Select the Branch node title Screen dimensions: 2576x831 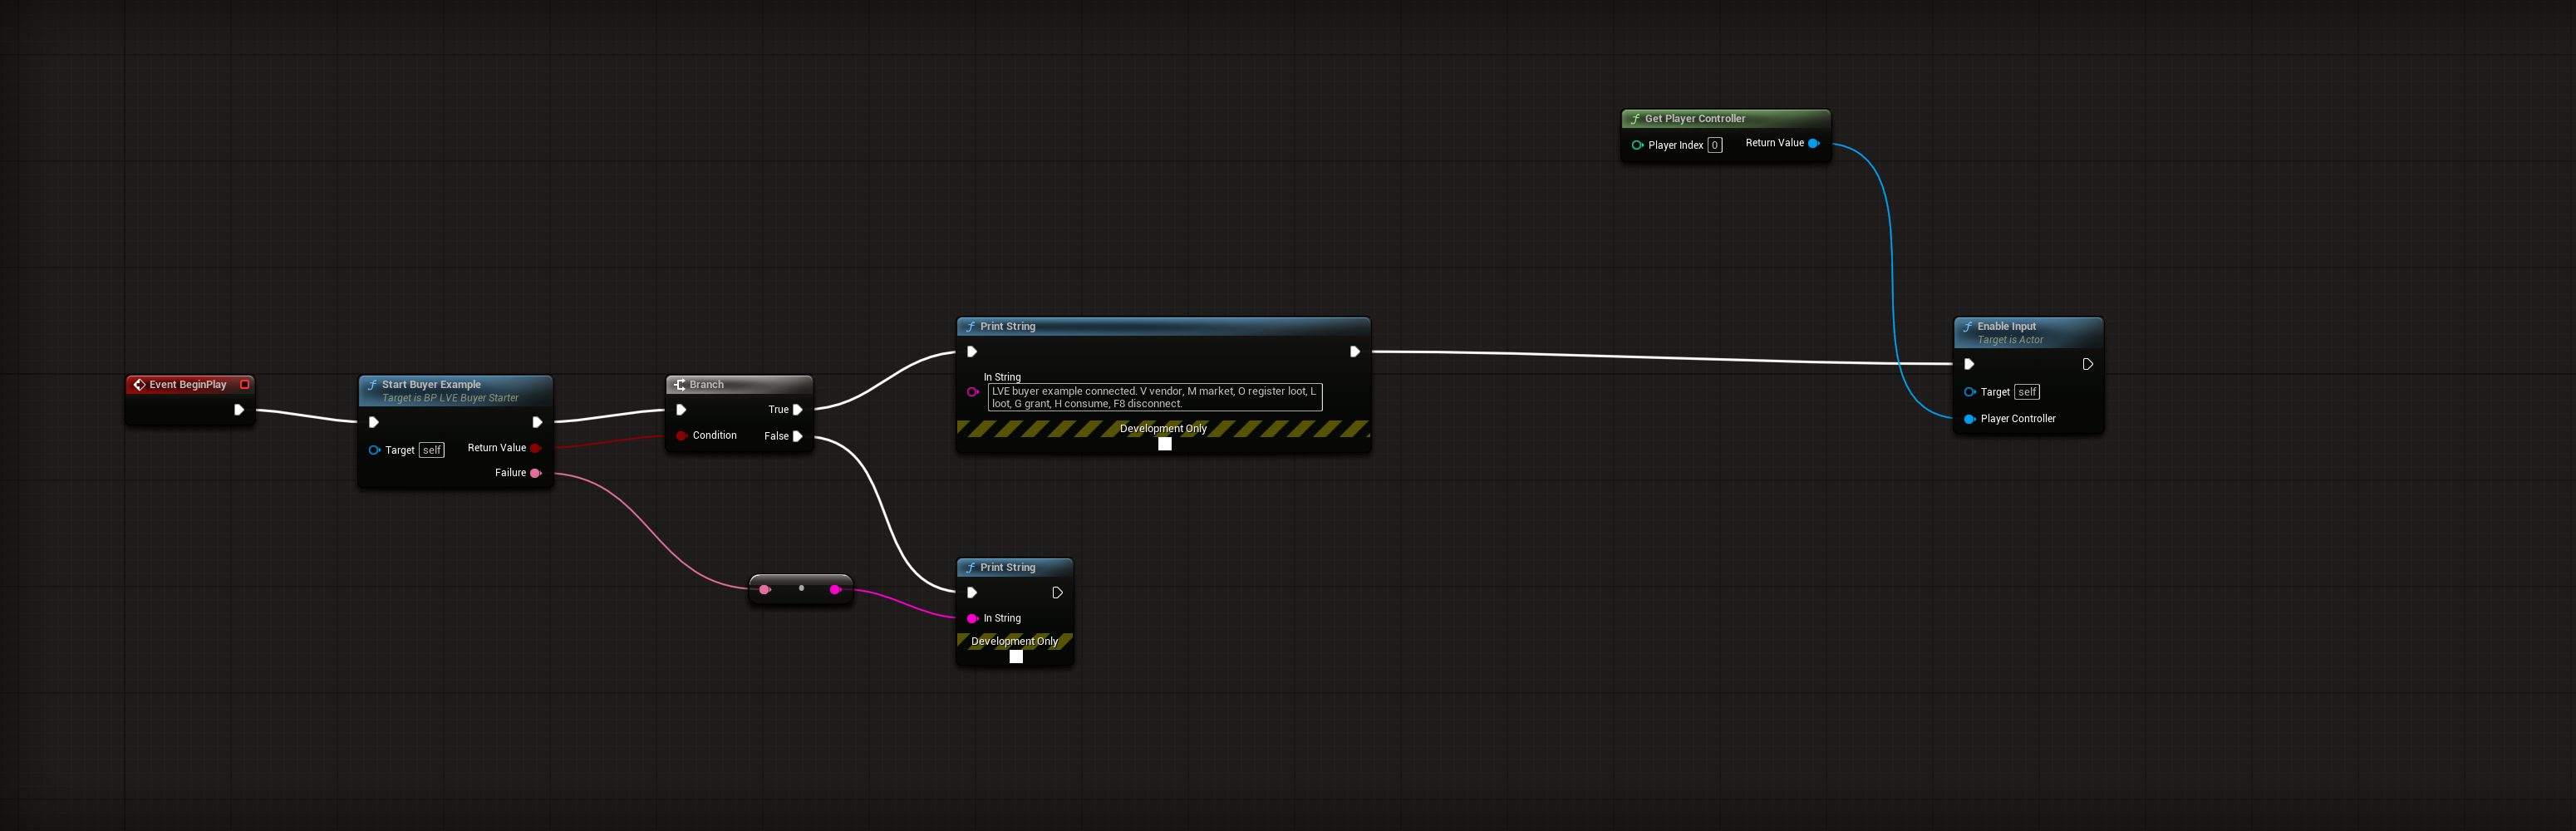[x=706, y=385]
